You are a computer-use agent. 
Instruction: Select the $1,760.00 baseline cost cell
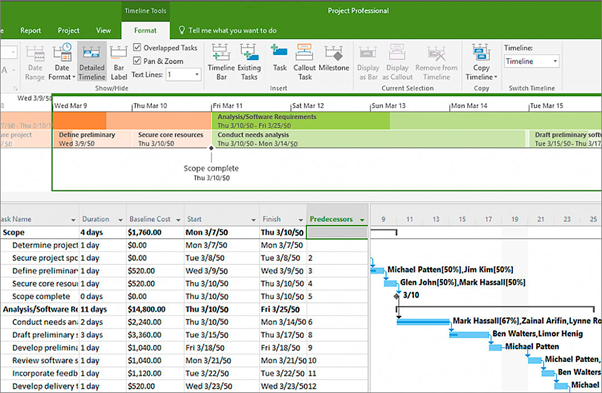coord(155,232)
